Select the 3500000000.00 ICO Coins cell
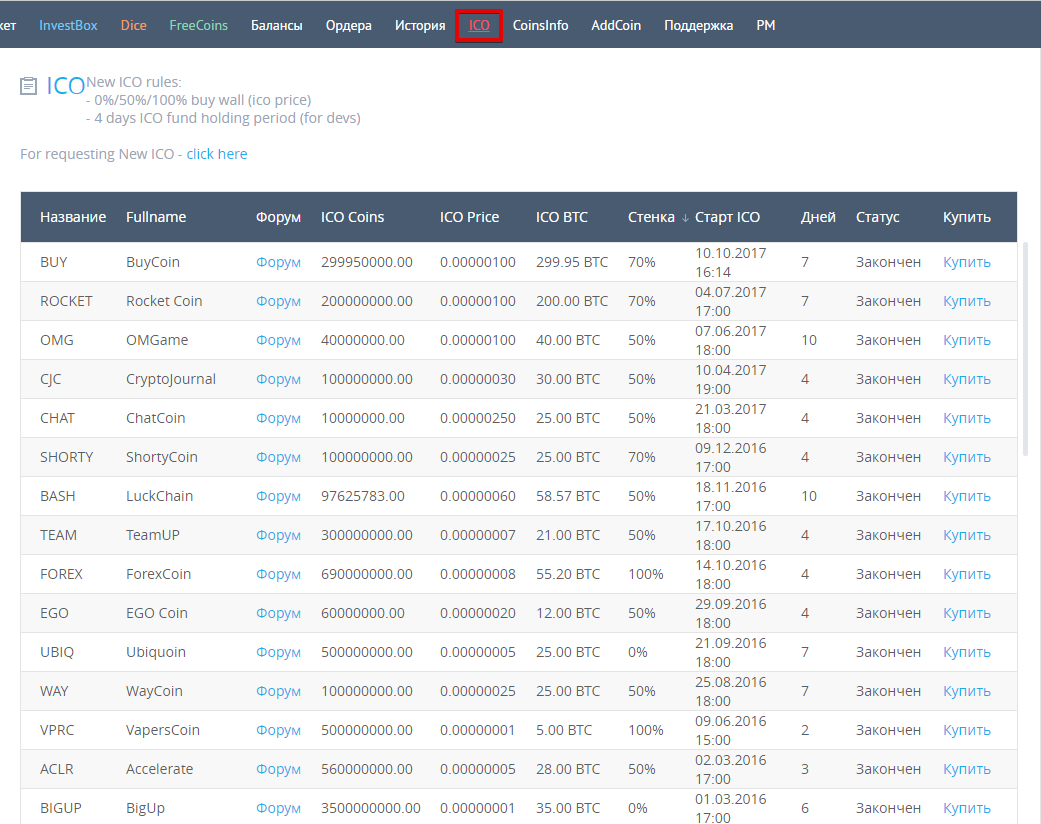Viewport: 1041px width, 824px height. click(x=370, y=808)
